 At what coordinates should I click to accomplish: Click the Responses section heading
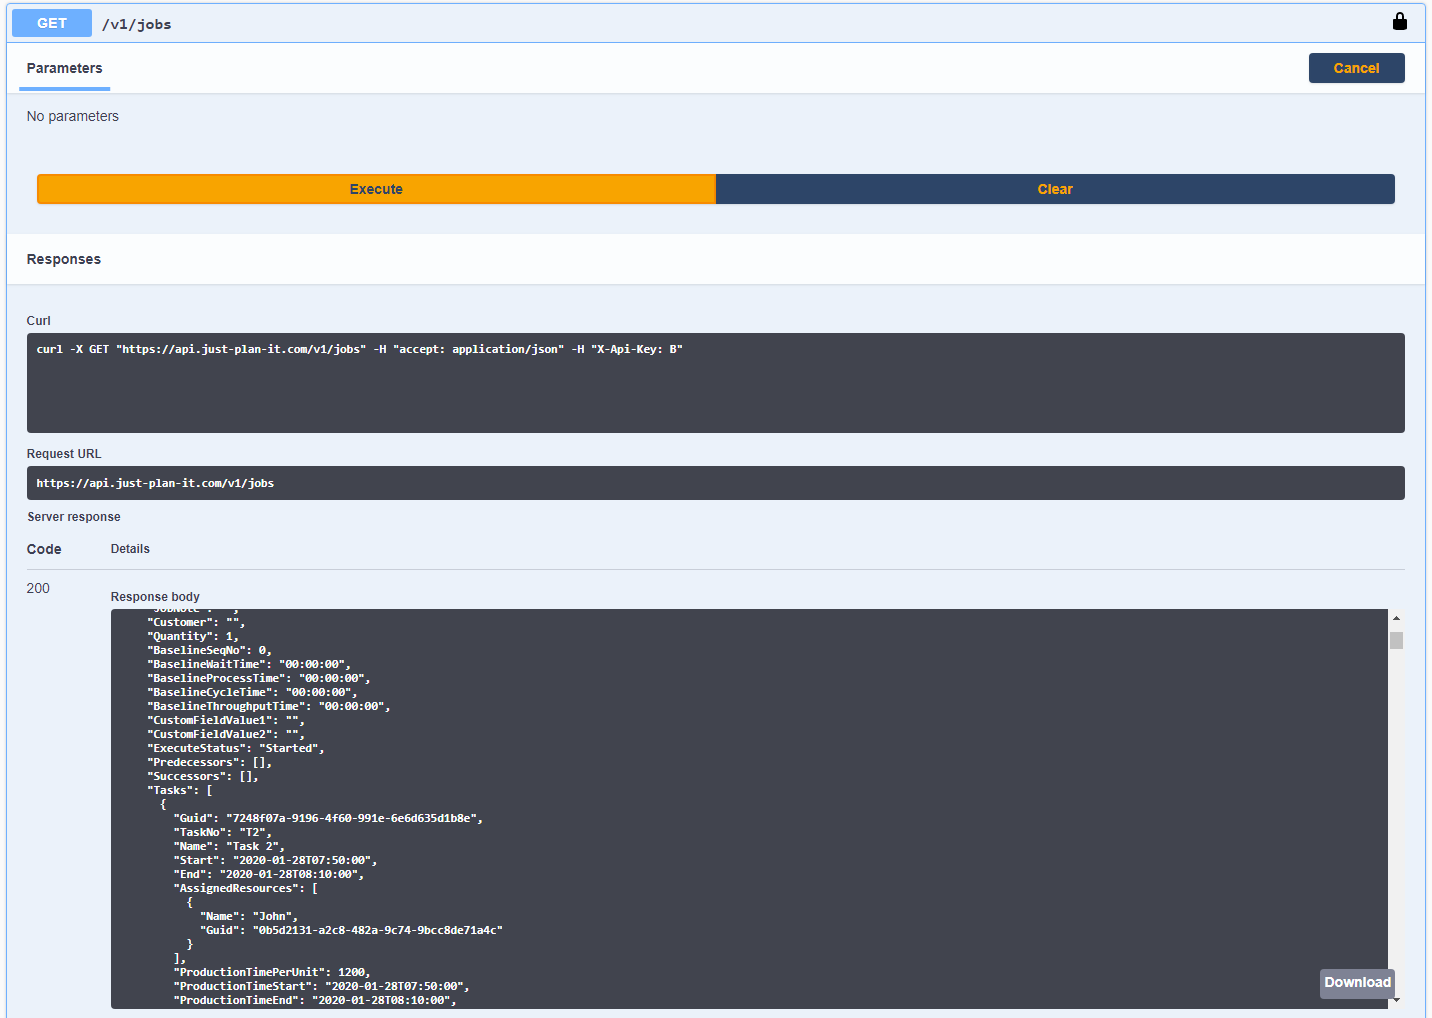coord(63,259)
